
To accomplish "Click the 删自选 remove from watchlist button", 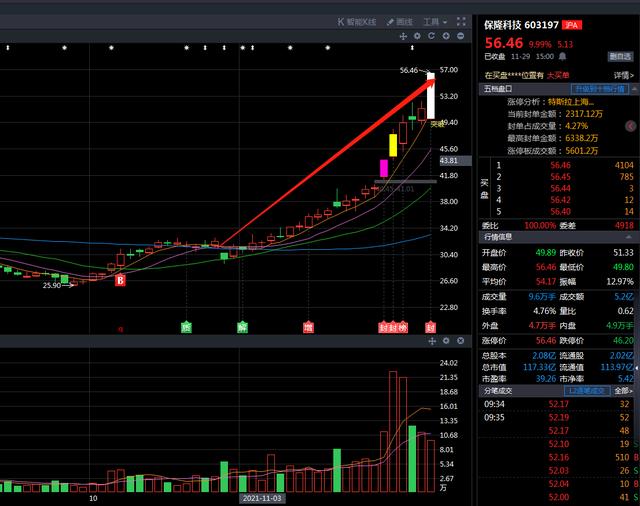I will pos(620,57).
